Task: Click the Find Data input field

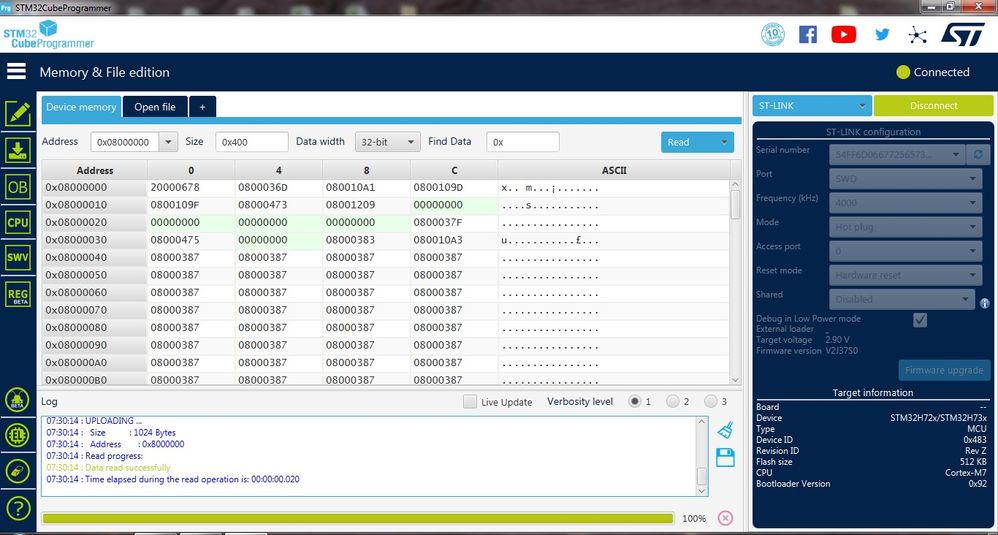Action: tap(523, 142)
